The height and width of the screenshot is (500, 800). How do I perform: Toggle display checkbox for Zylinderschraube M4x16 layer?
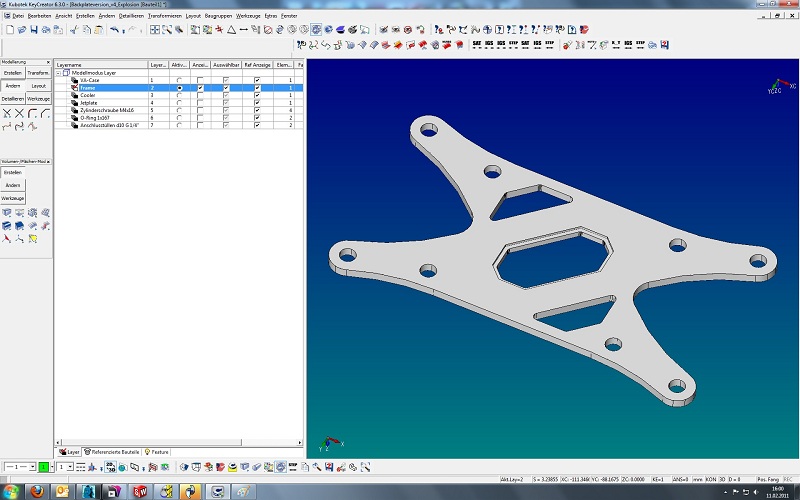click(200, 110)
